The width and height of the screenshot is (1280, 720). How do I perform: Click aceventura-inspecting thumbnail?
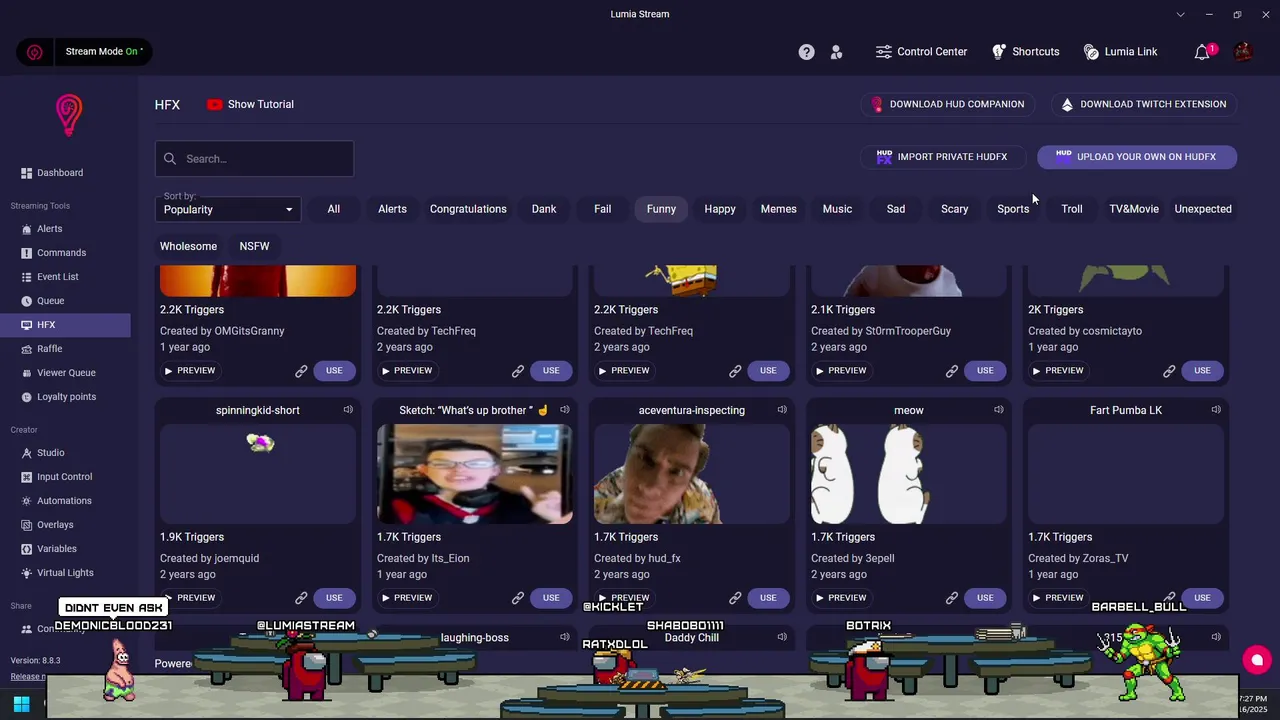pos(692,474)
